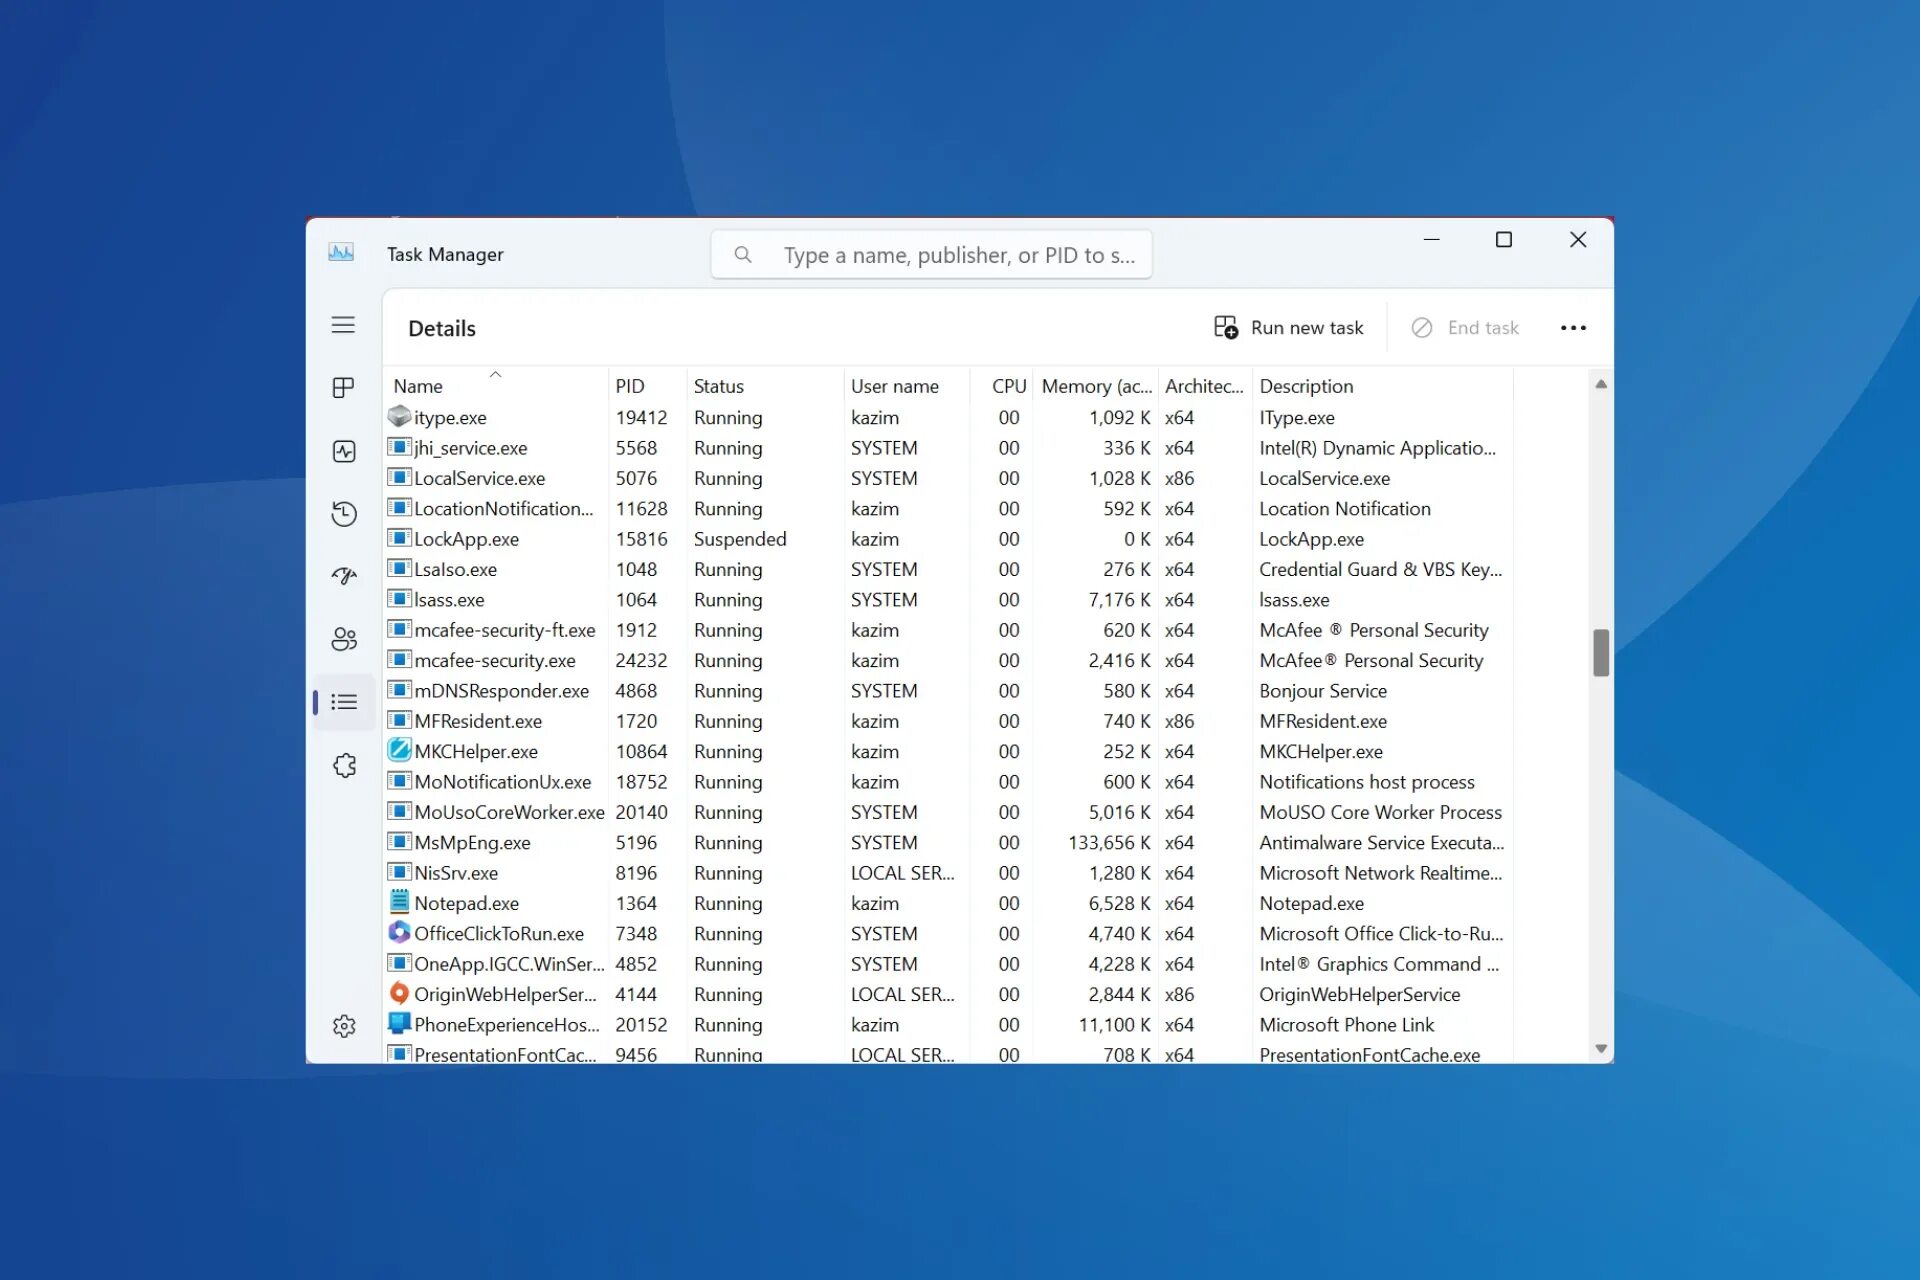Select the OfficeClickToRun.exe process icon
The height and width of the screenshot is (1280, 1920).
[x=399, y=933]
